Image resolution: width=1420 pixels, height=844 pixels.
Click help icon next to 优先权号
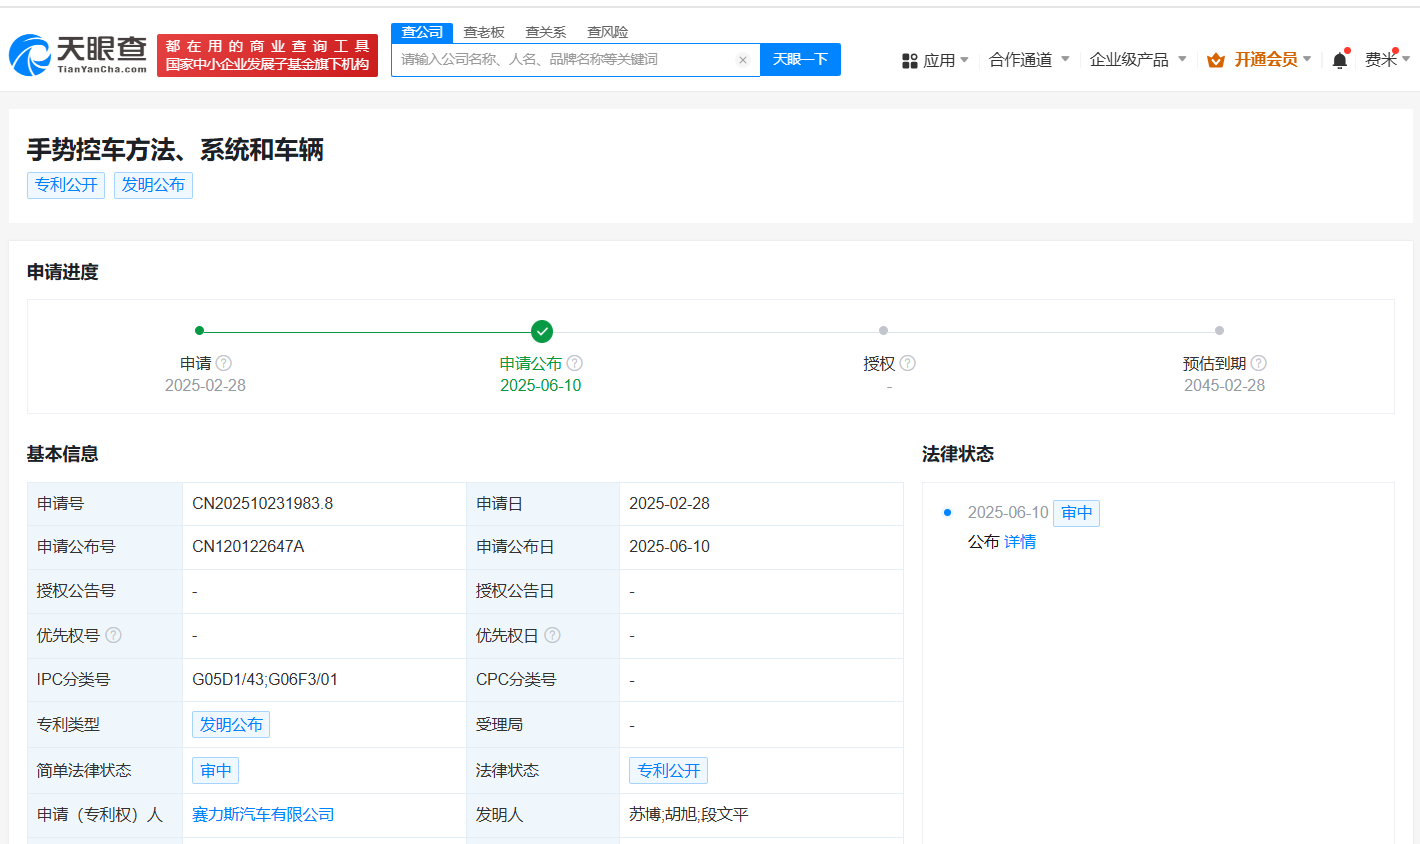click(x=114, y=635)
